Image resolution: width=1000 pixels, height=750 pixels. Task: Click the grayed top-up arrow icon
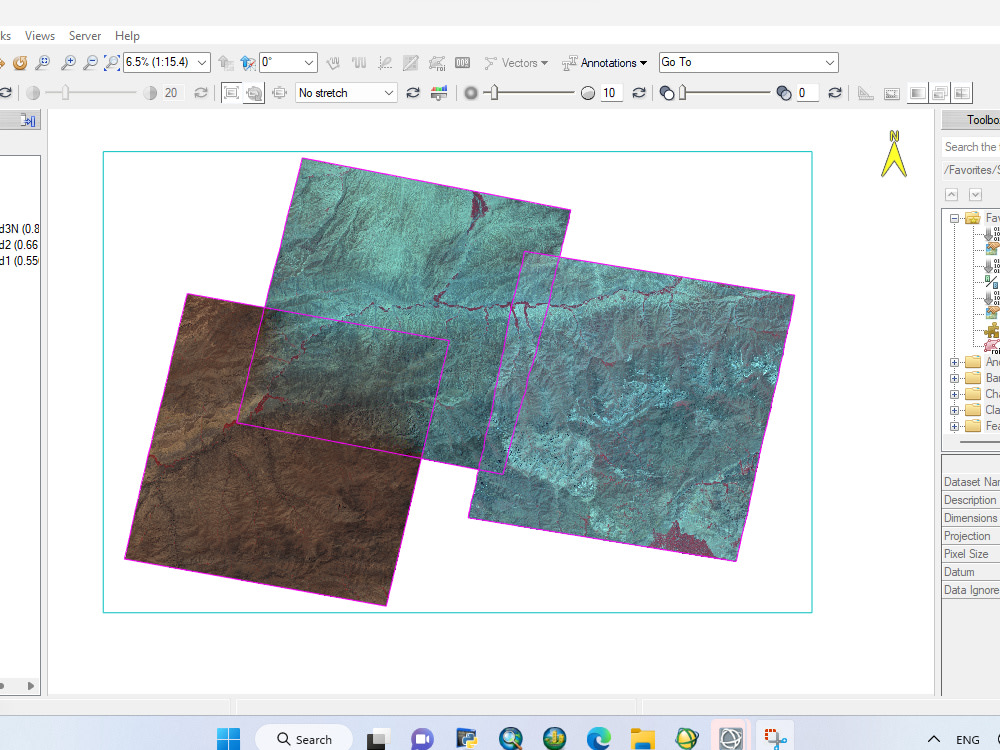[x=225, y=62]
